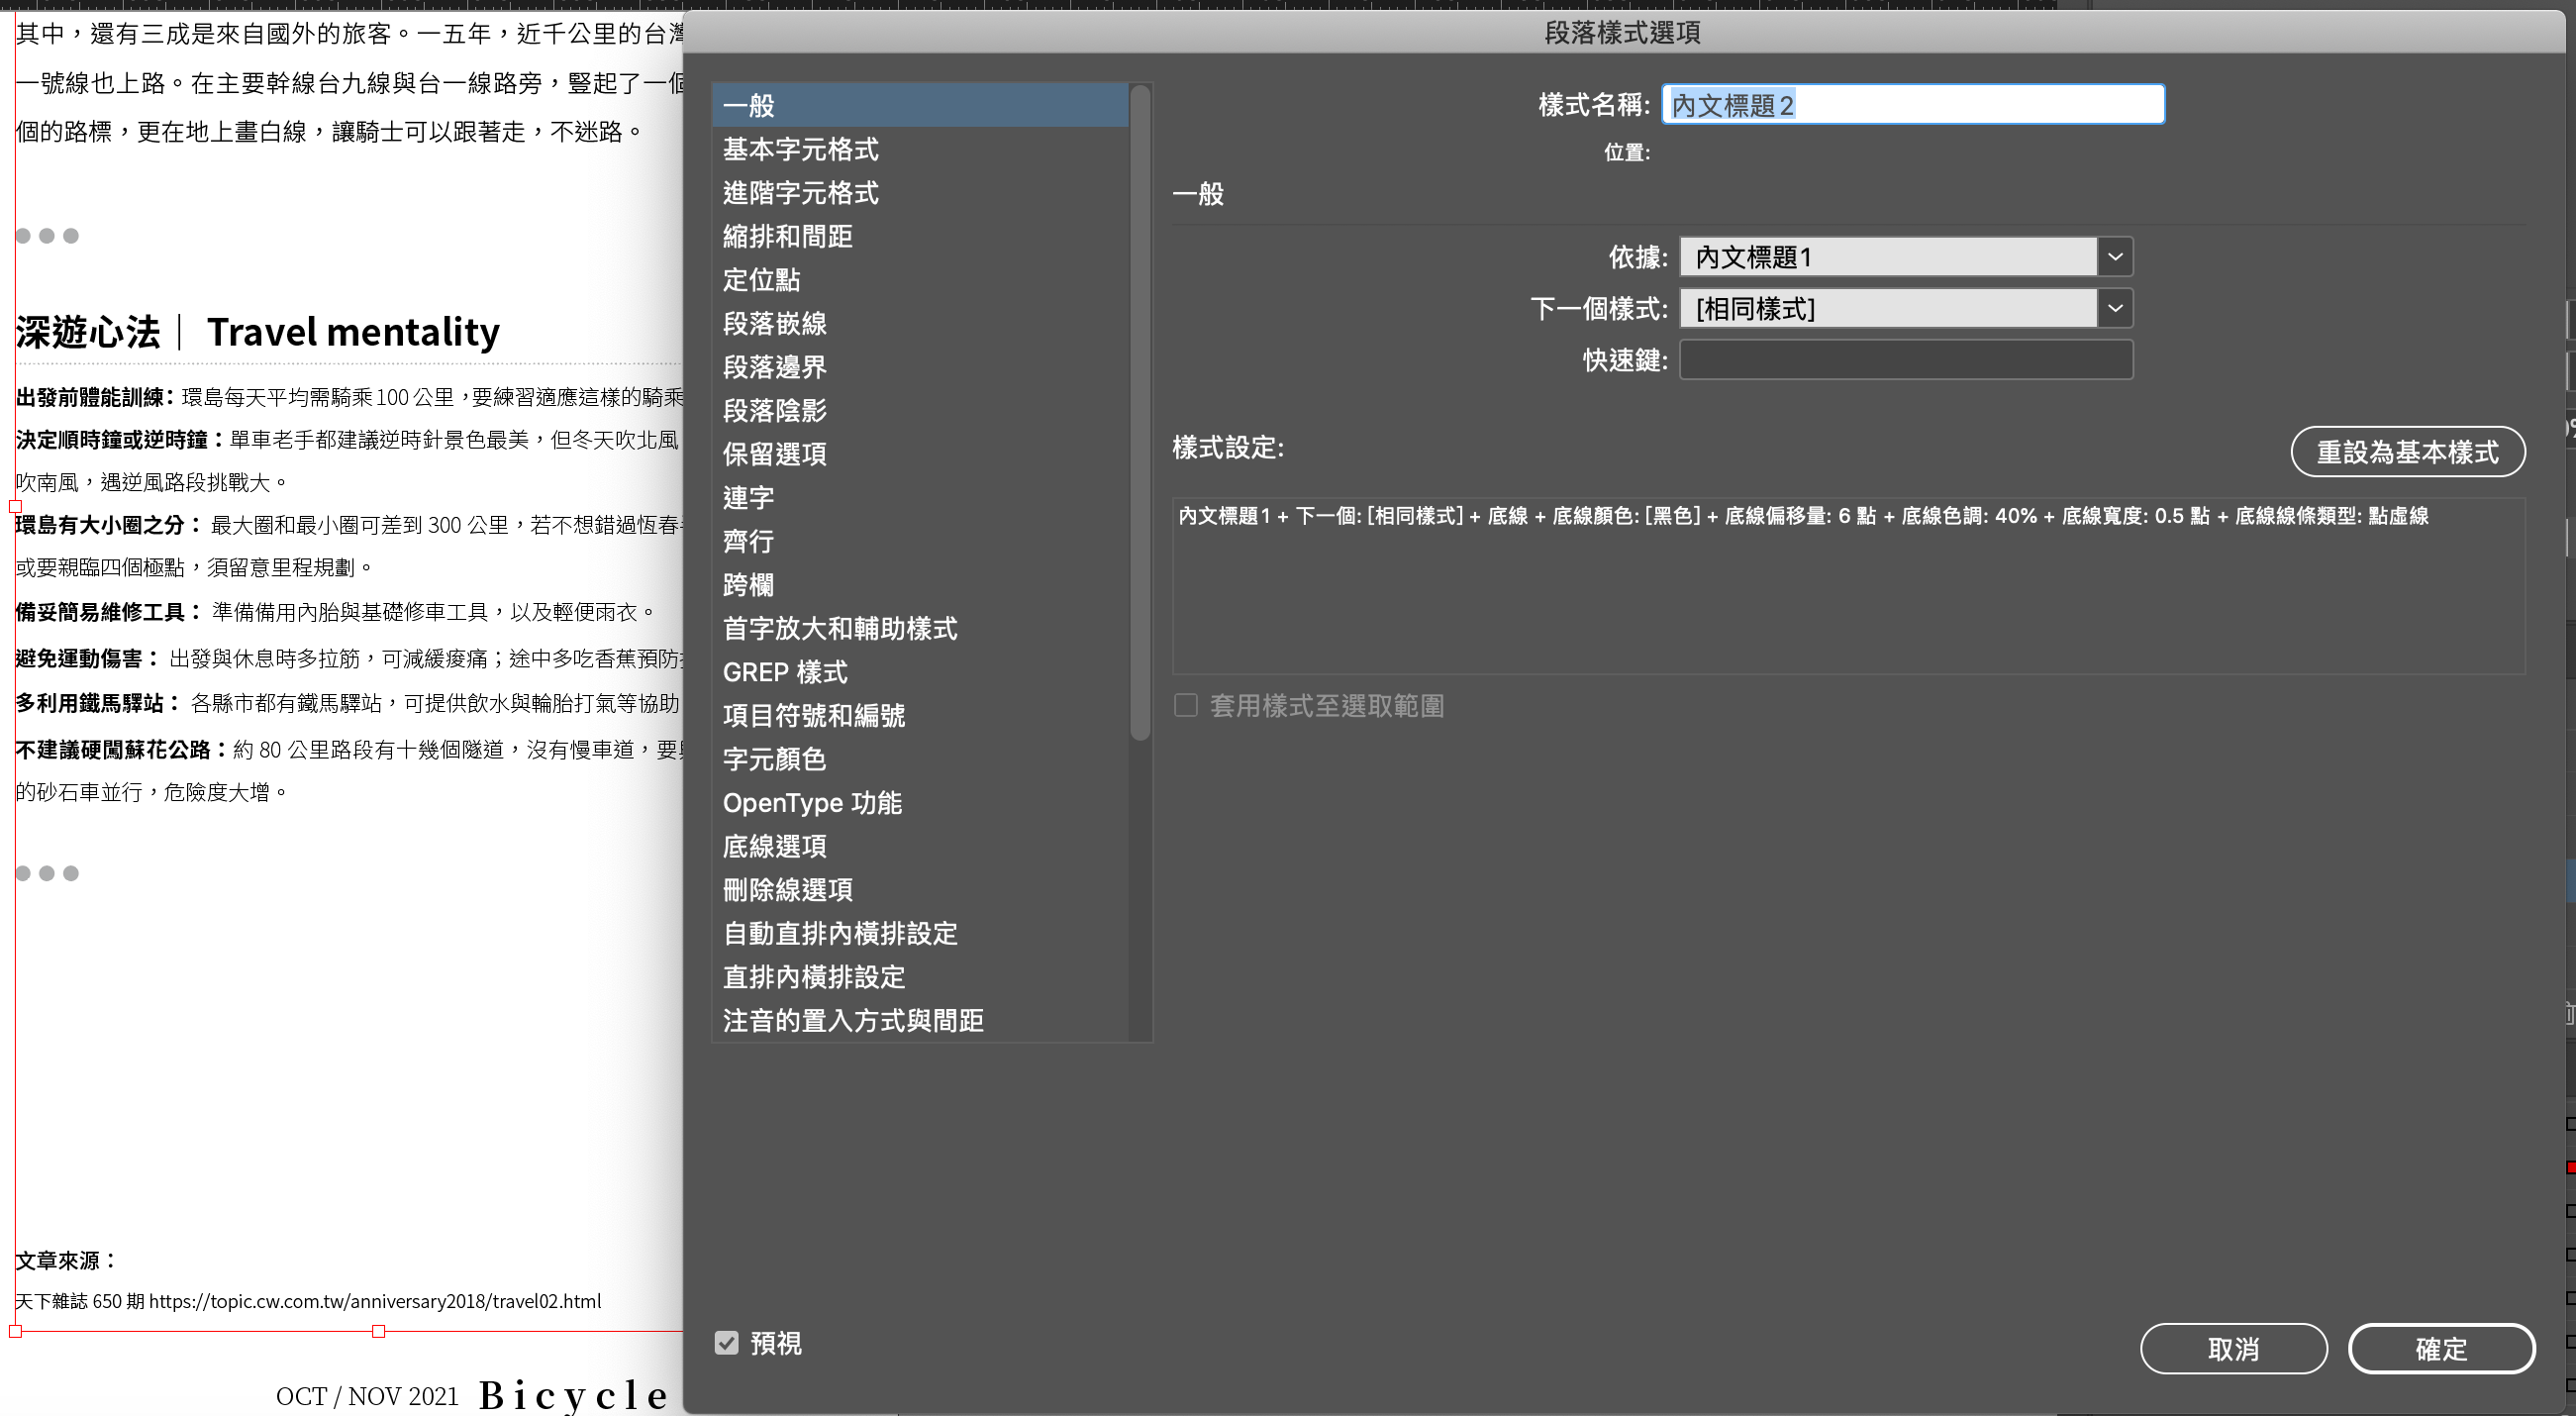2576x1416 pixels.
Task: Click the 取消 button
Action: (2233, 1349)
